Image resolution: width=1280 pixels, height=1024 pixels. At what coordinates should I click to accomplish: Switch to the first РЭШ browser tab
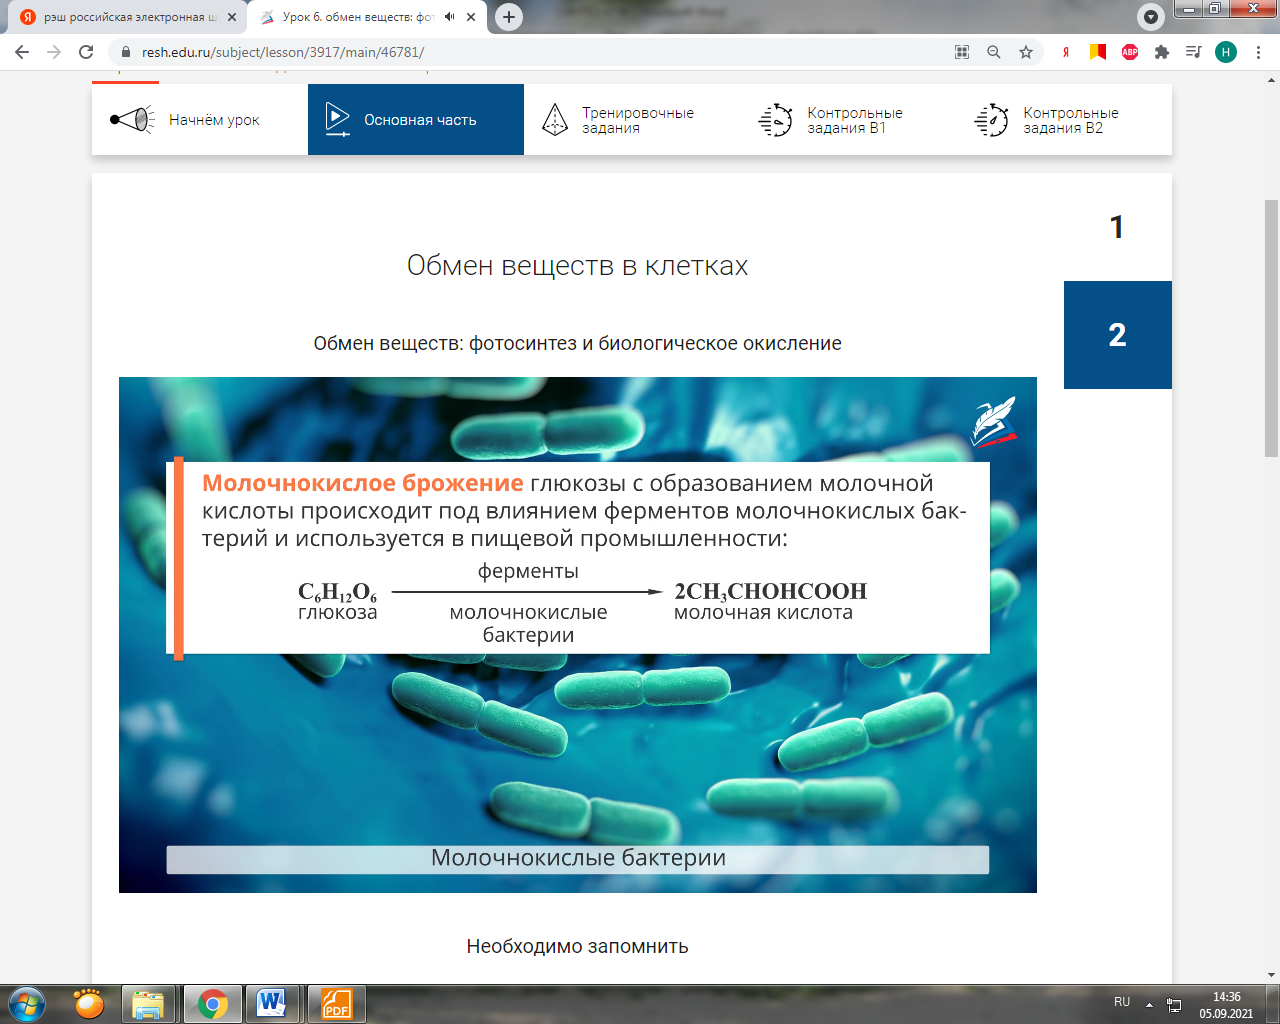coord(120,17)
